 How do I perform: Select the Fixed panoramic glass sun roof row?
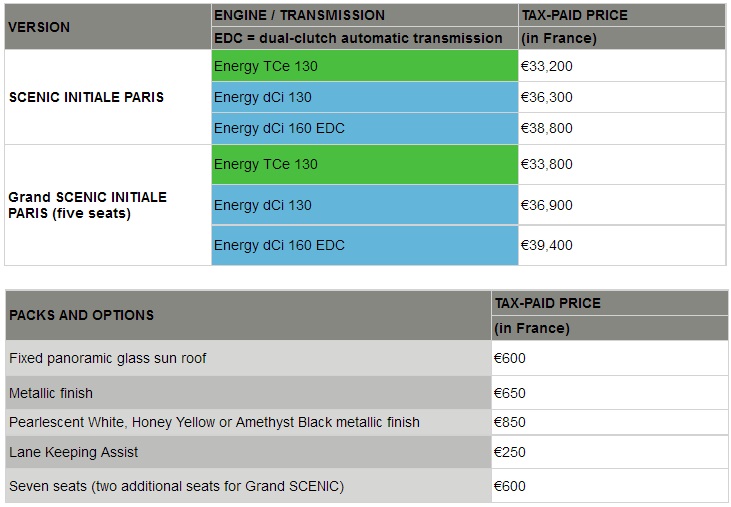coord(108,358)
